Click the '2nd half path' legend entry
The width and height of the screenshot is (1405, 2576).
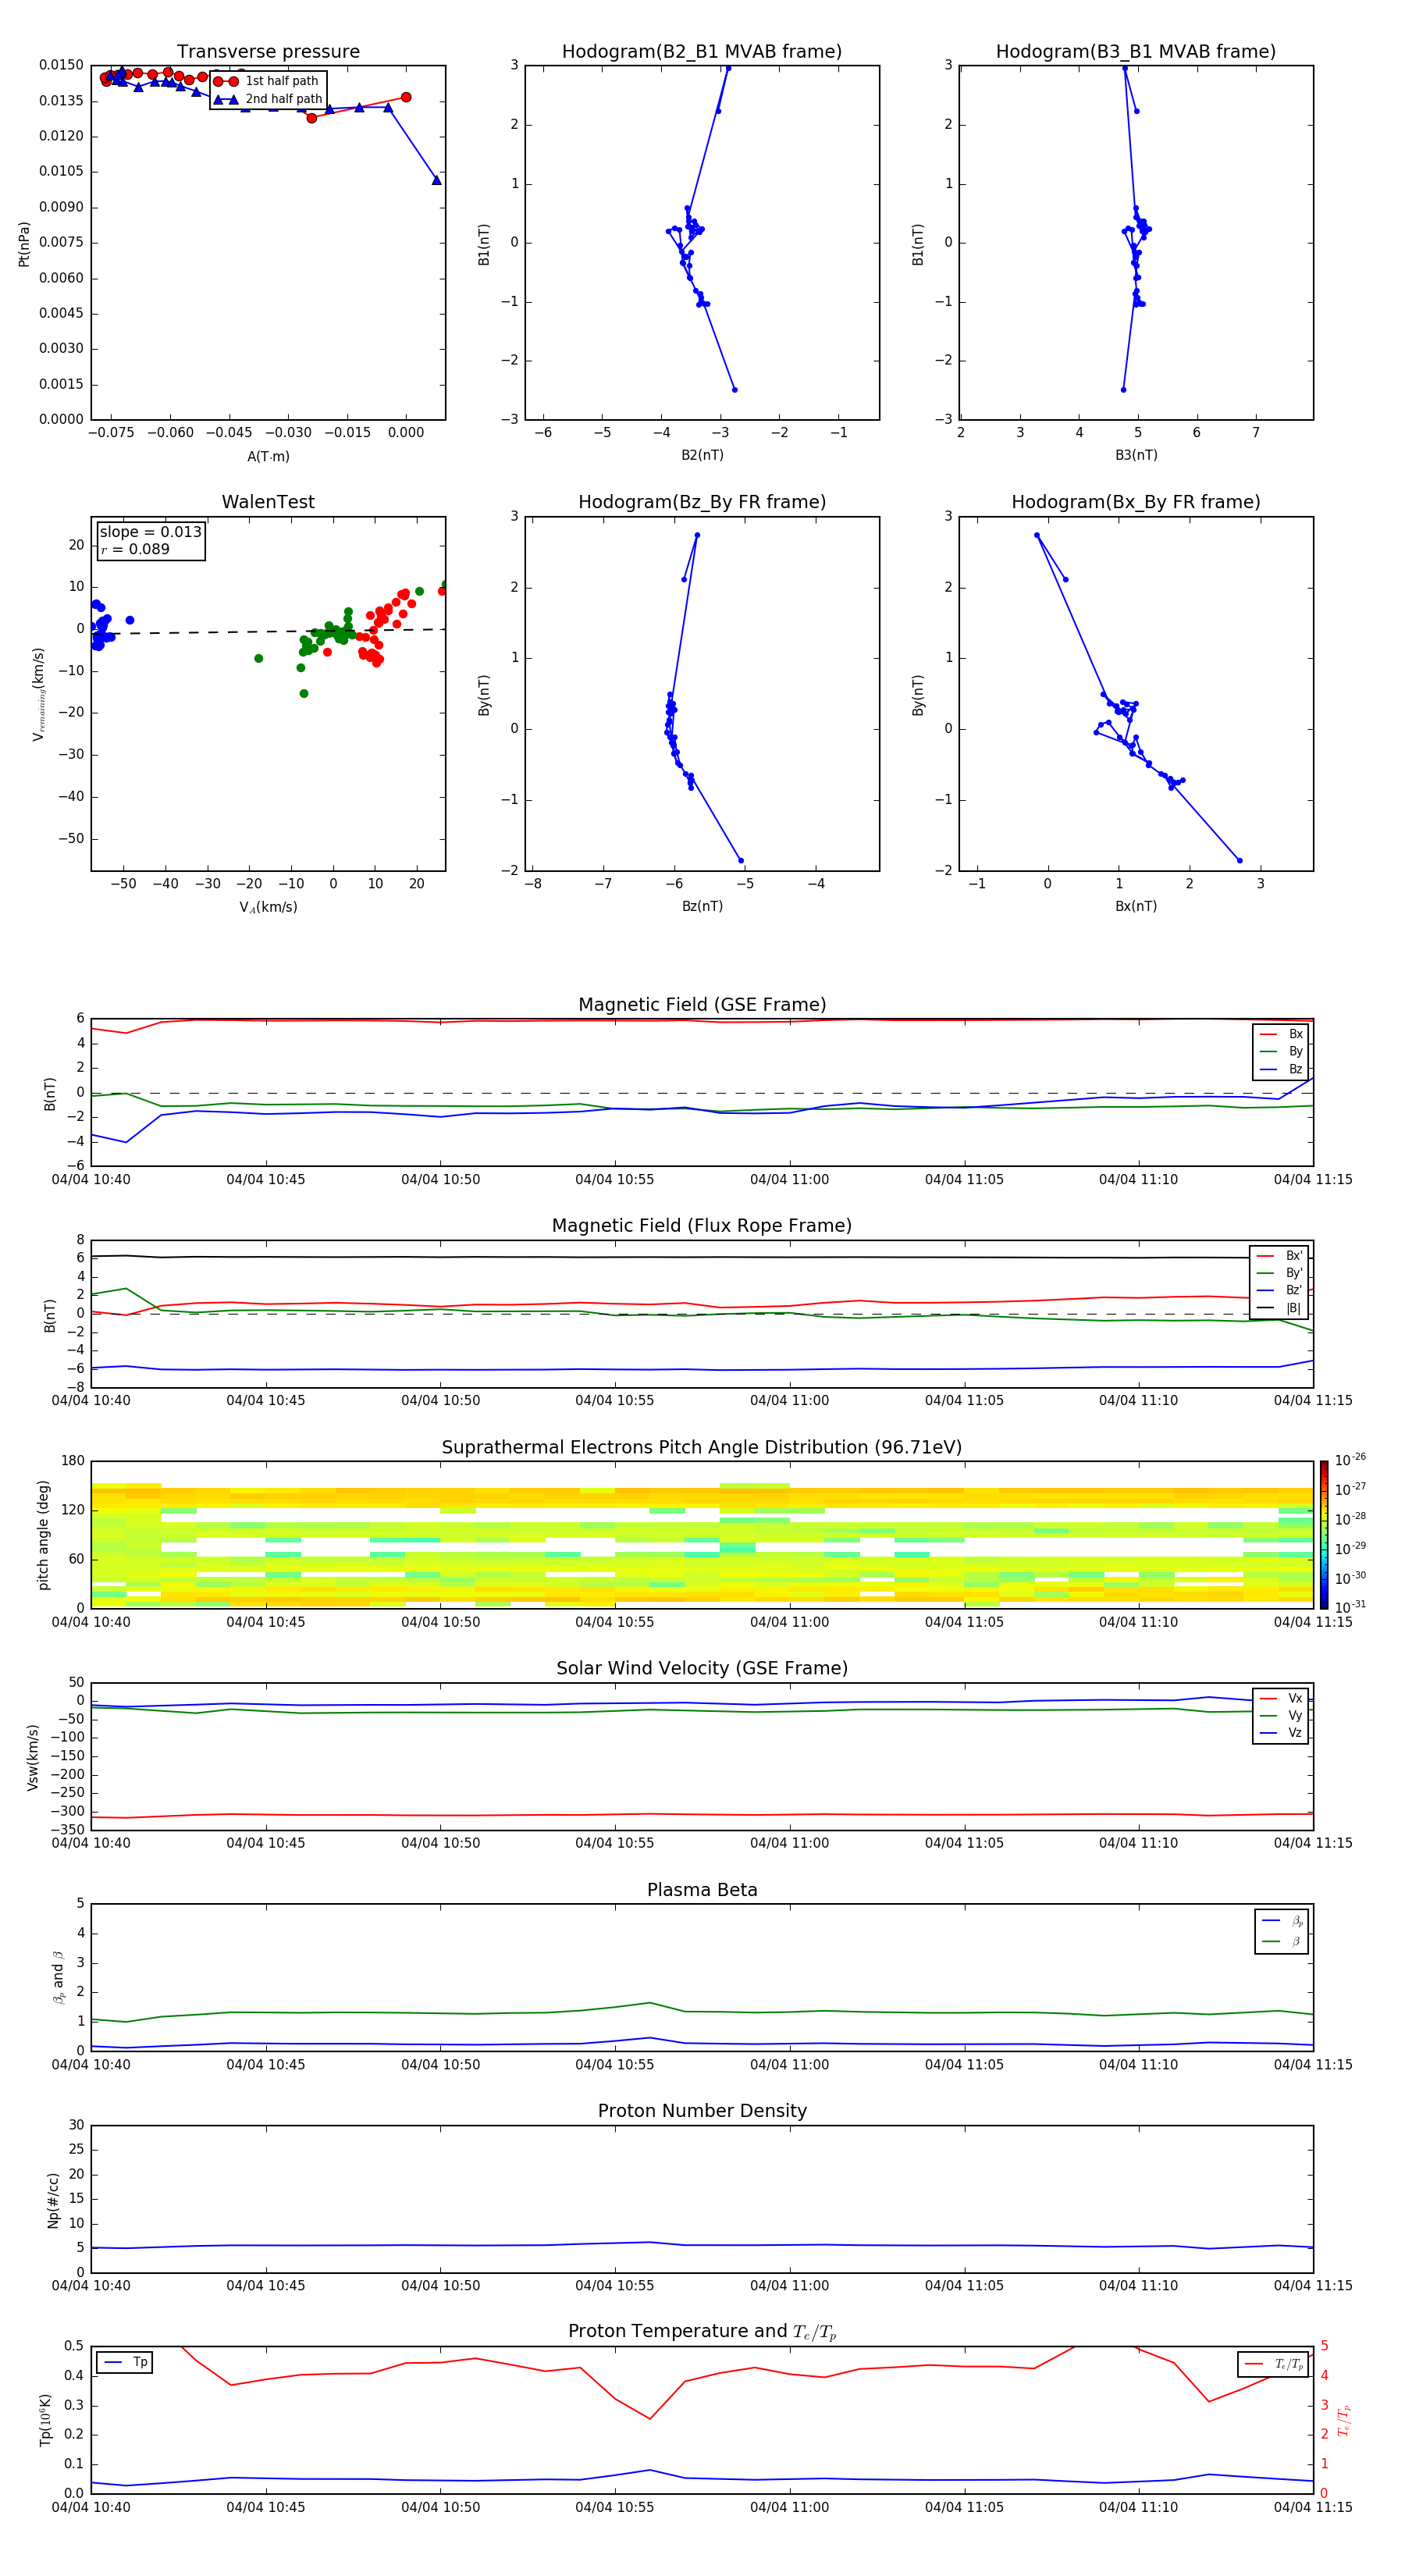[268, 99]
